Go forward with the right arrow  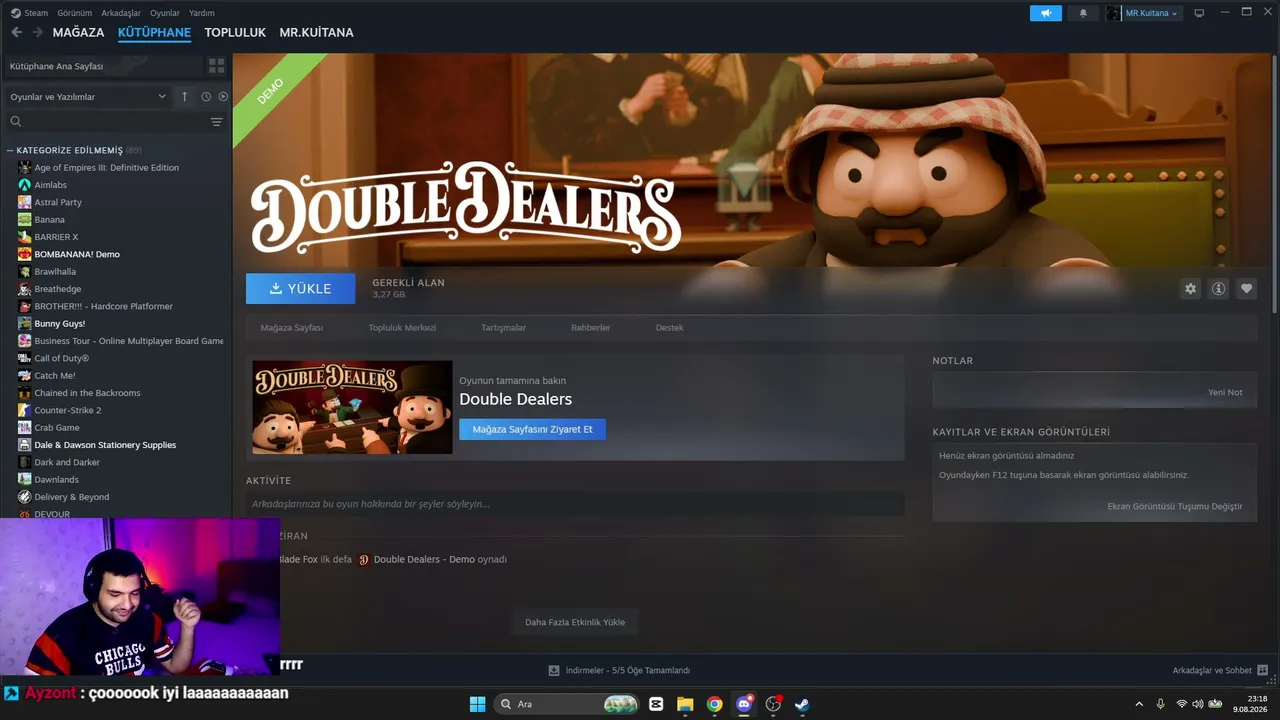tap(37, 32)
